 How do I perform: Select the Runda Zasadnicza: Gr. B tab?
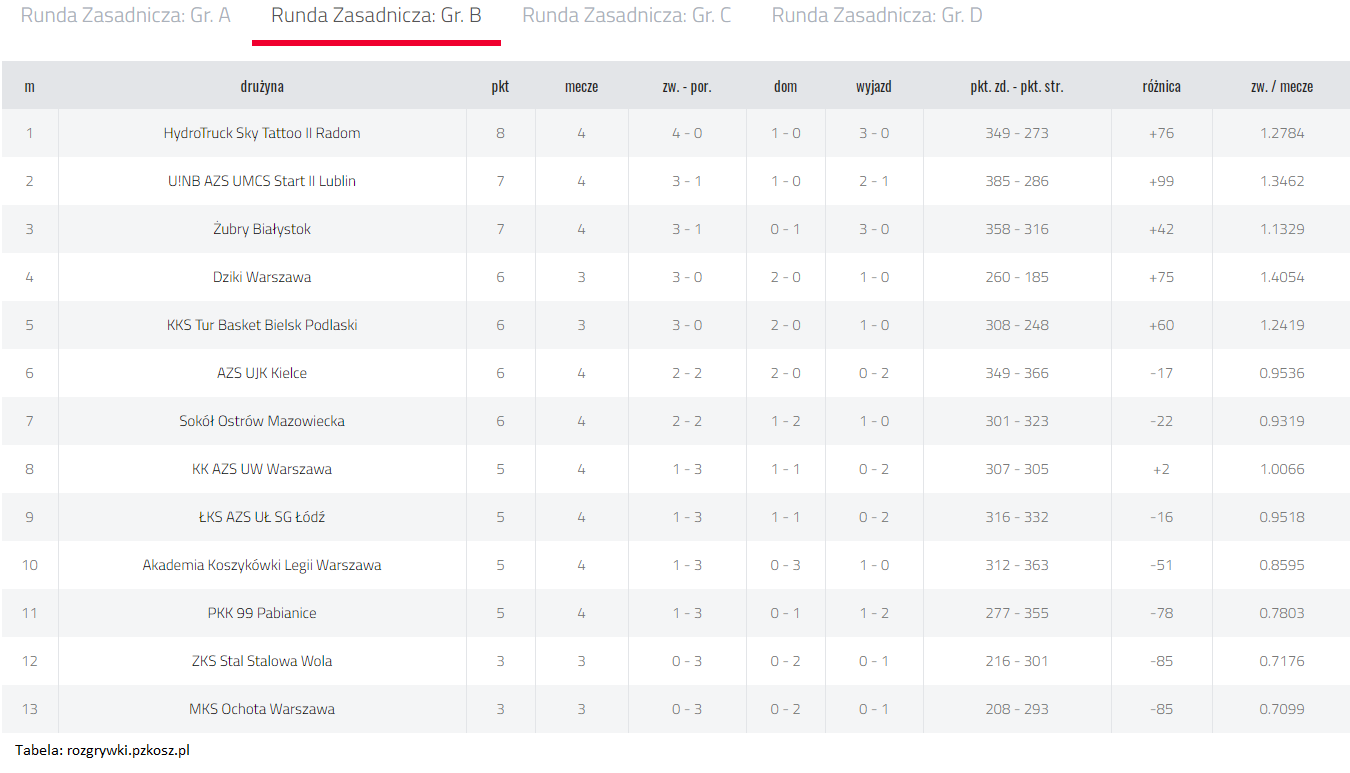tap(376, 16)
